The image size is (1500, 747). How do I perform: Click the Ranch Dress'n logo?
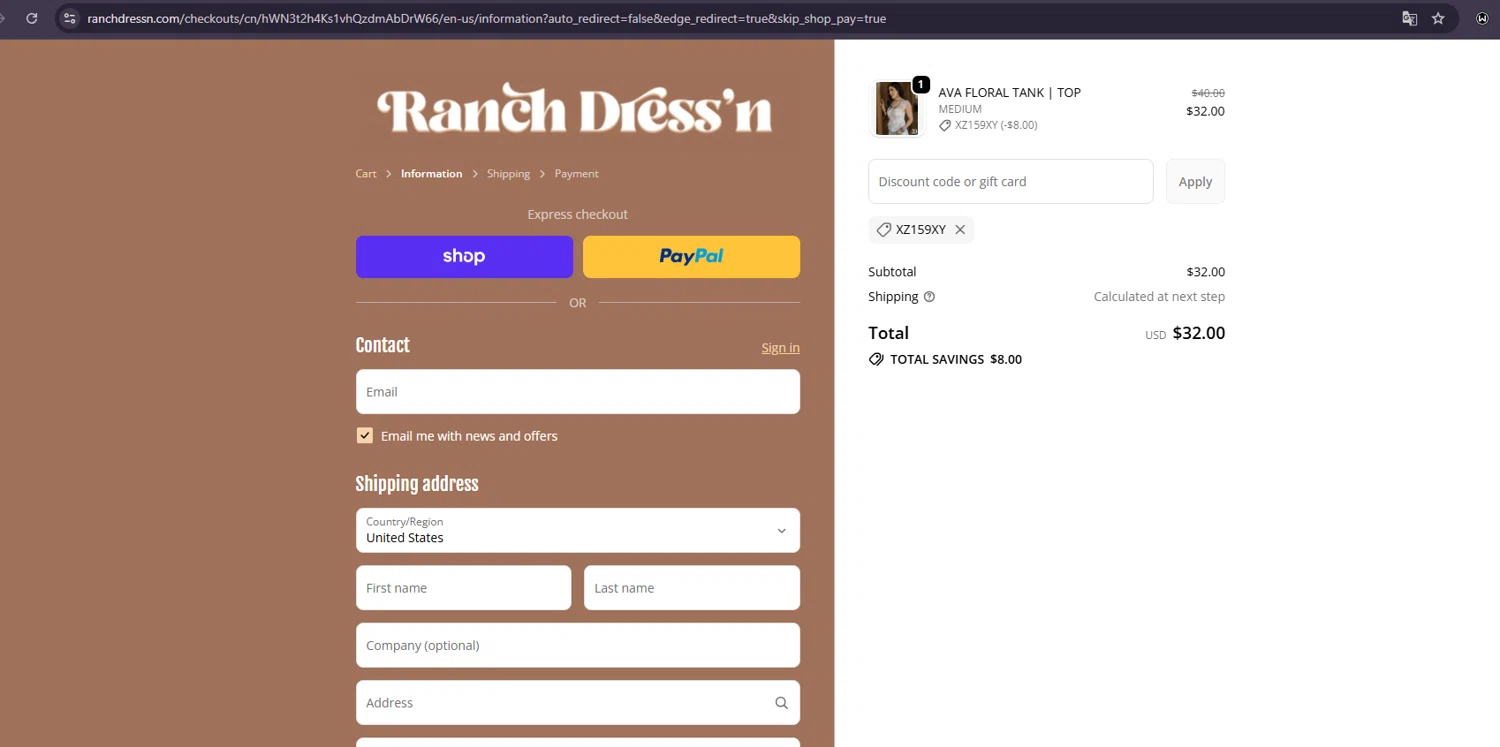(x=575, y=109)
